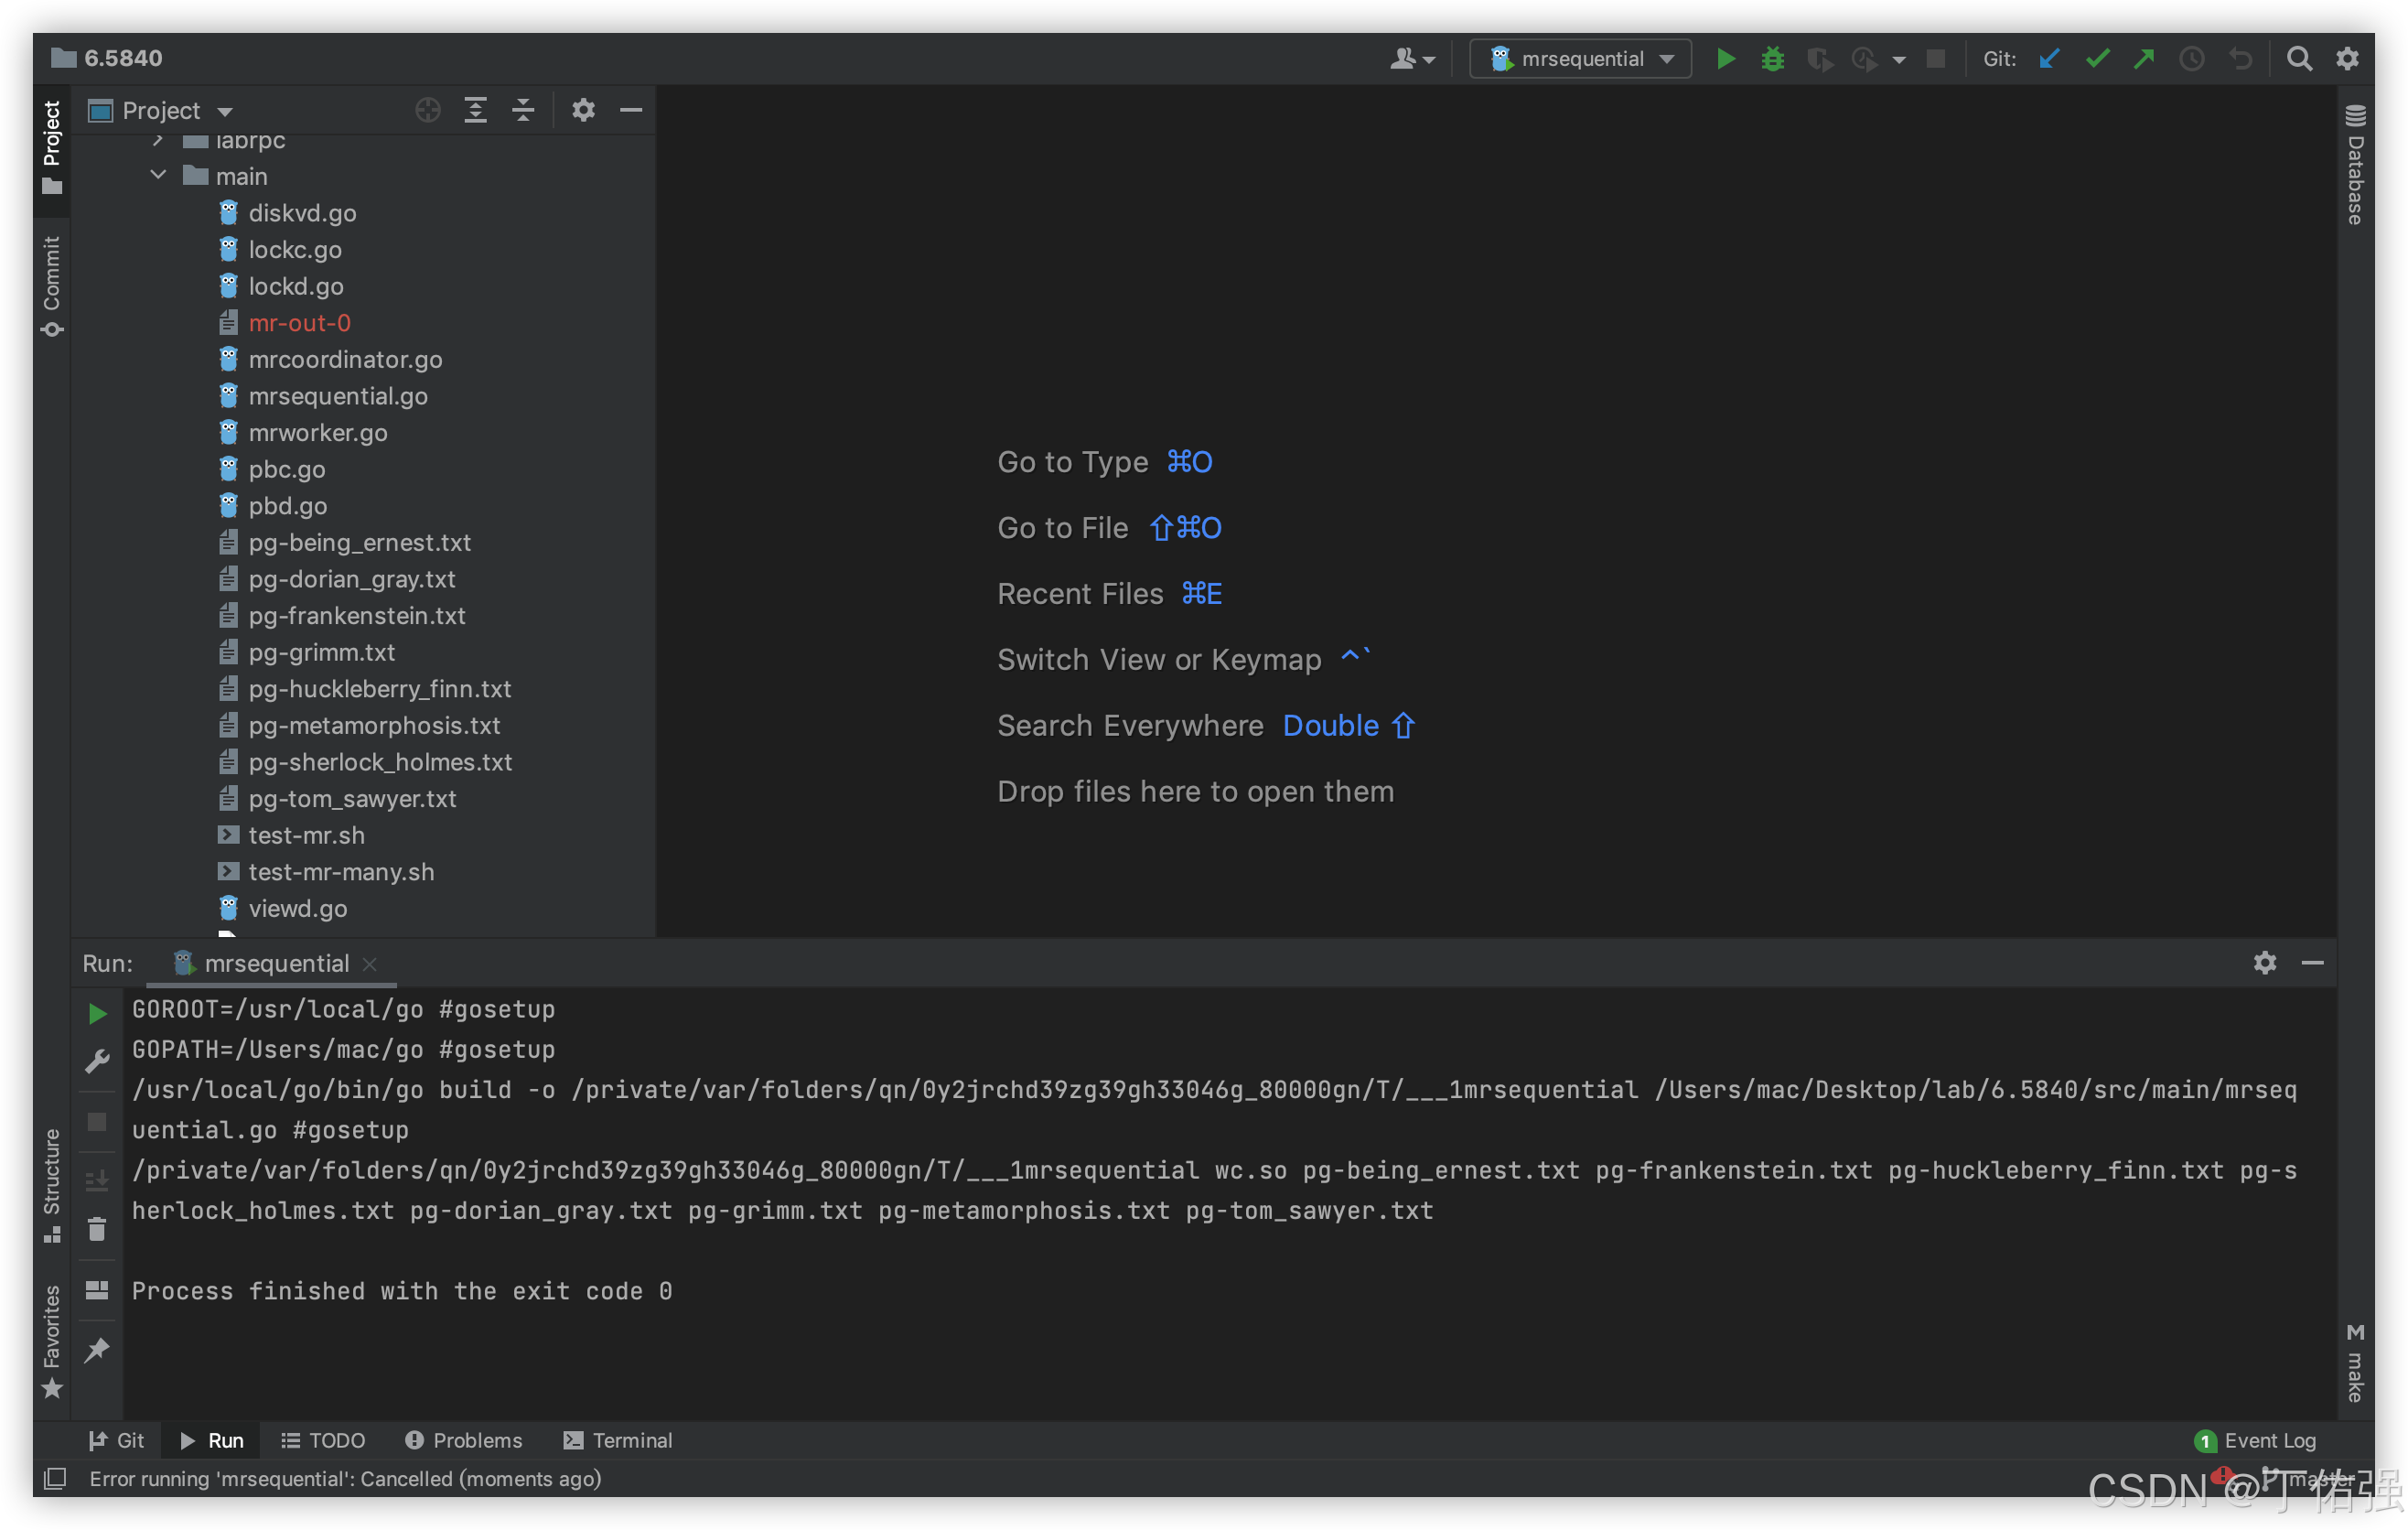Screen dimensions: 2408x1530
Task: Expand all in Project panel
Action: click(x=476, y=110)
